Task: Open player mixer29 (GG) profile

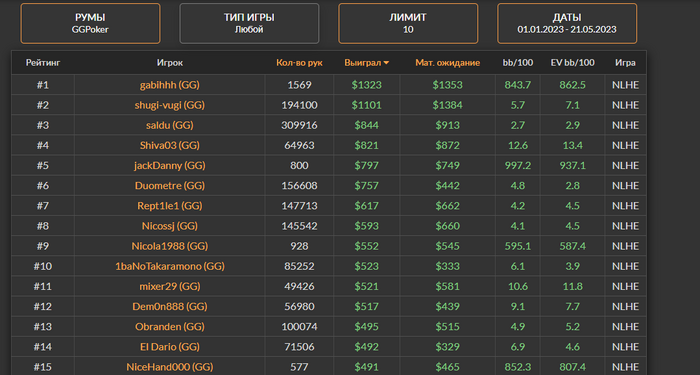Action: [x=170, y=286]
